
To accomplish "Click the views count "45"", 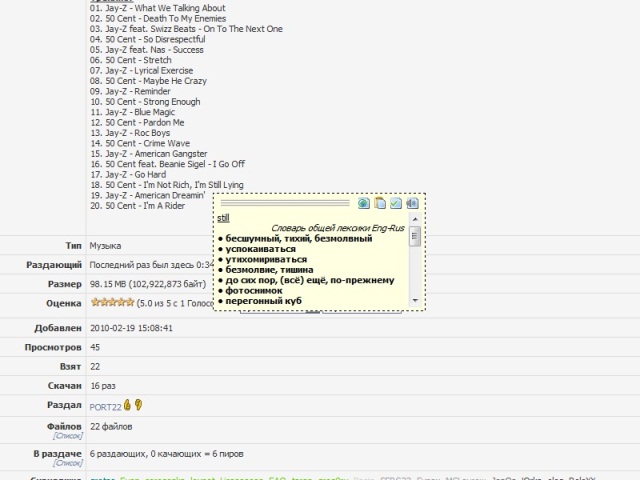I will (95, 347).
